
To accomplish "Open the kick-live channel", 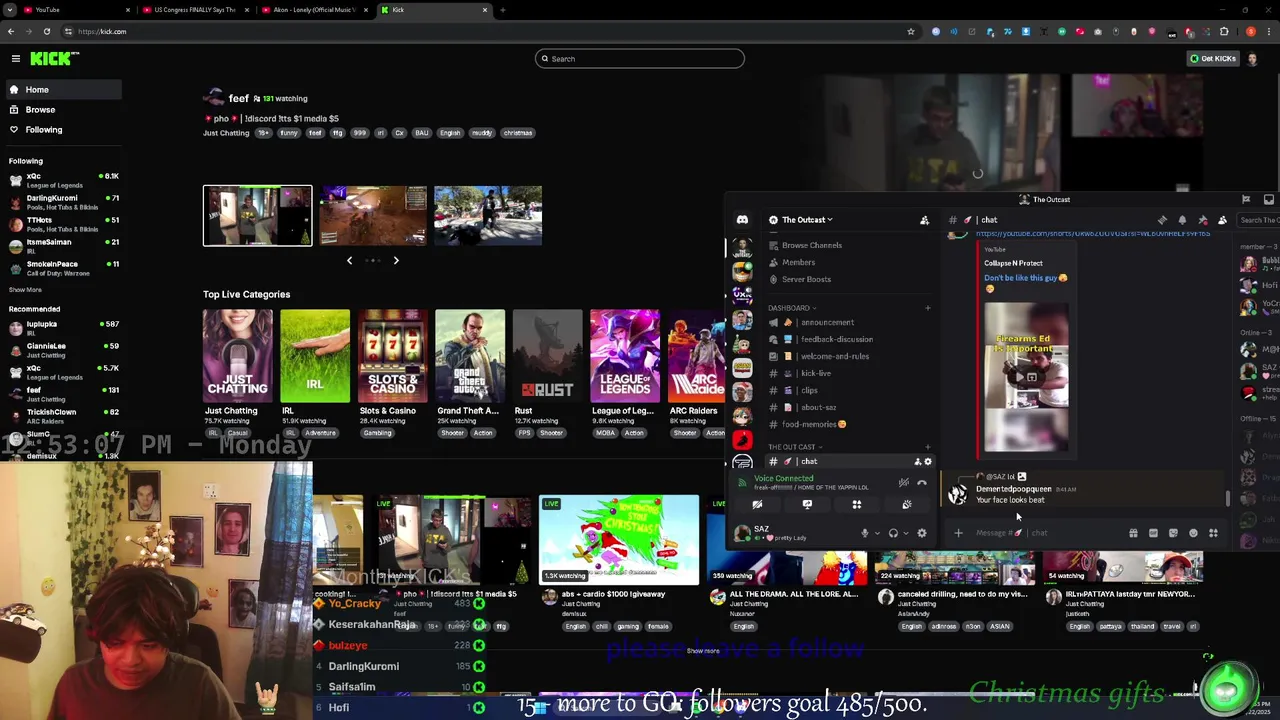I will pos(848,374).
